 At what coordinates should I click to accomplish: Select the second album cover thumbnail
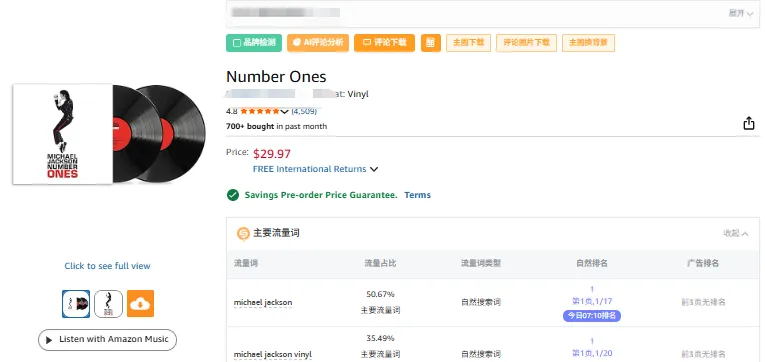[108, 303]
